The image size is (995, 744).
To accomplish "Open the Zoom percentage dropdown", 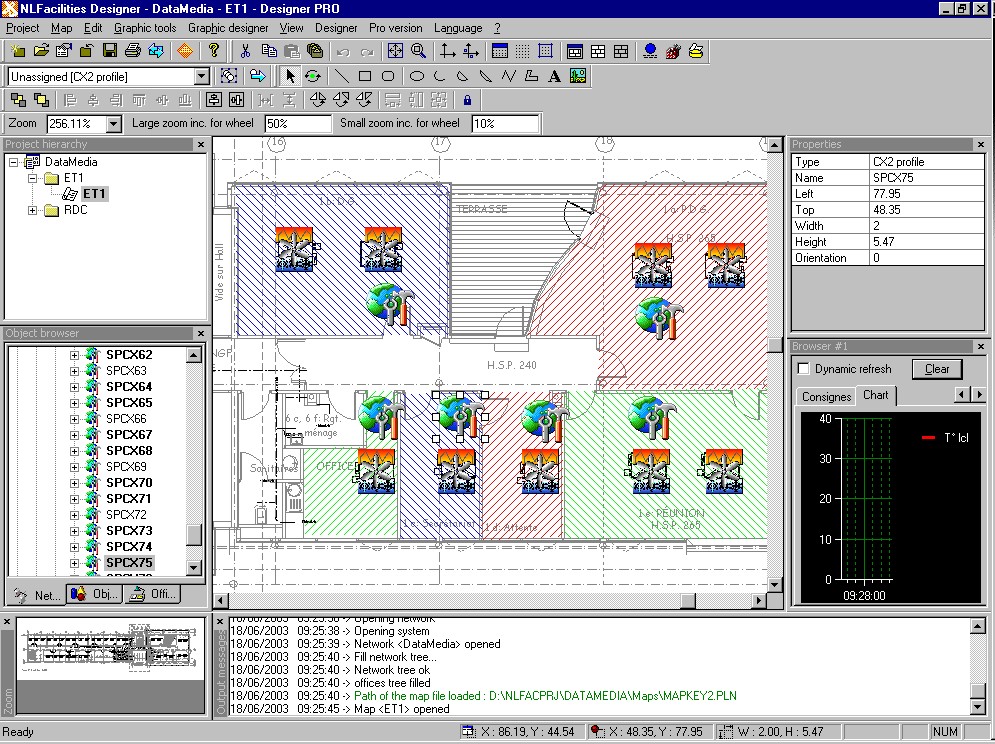I will [113, 124].
